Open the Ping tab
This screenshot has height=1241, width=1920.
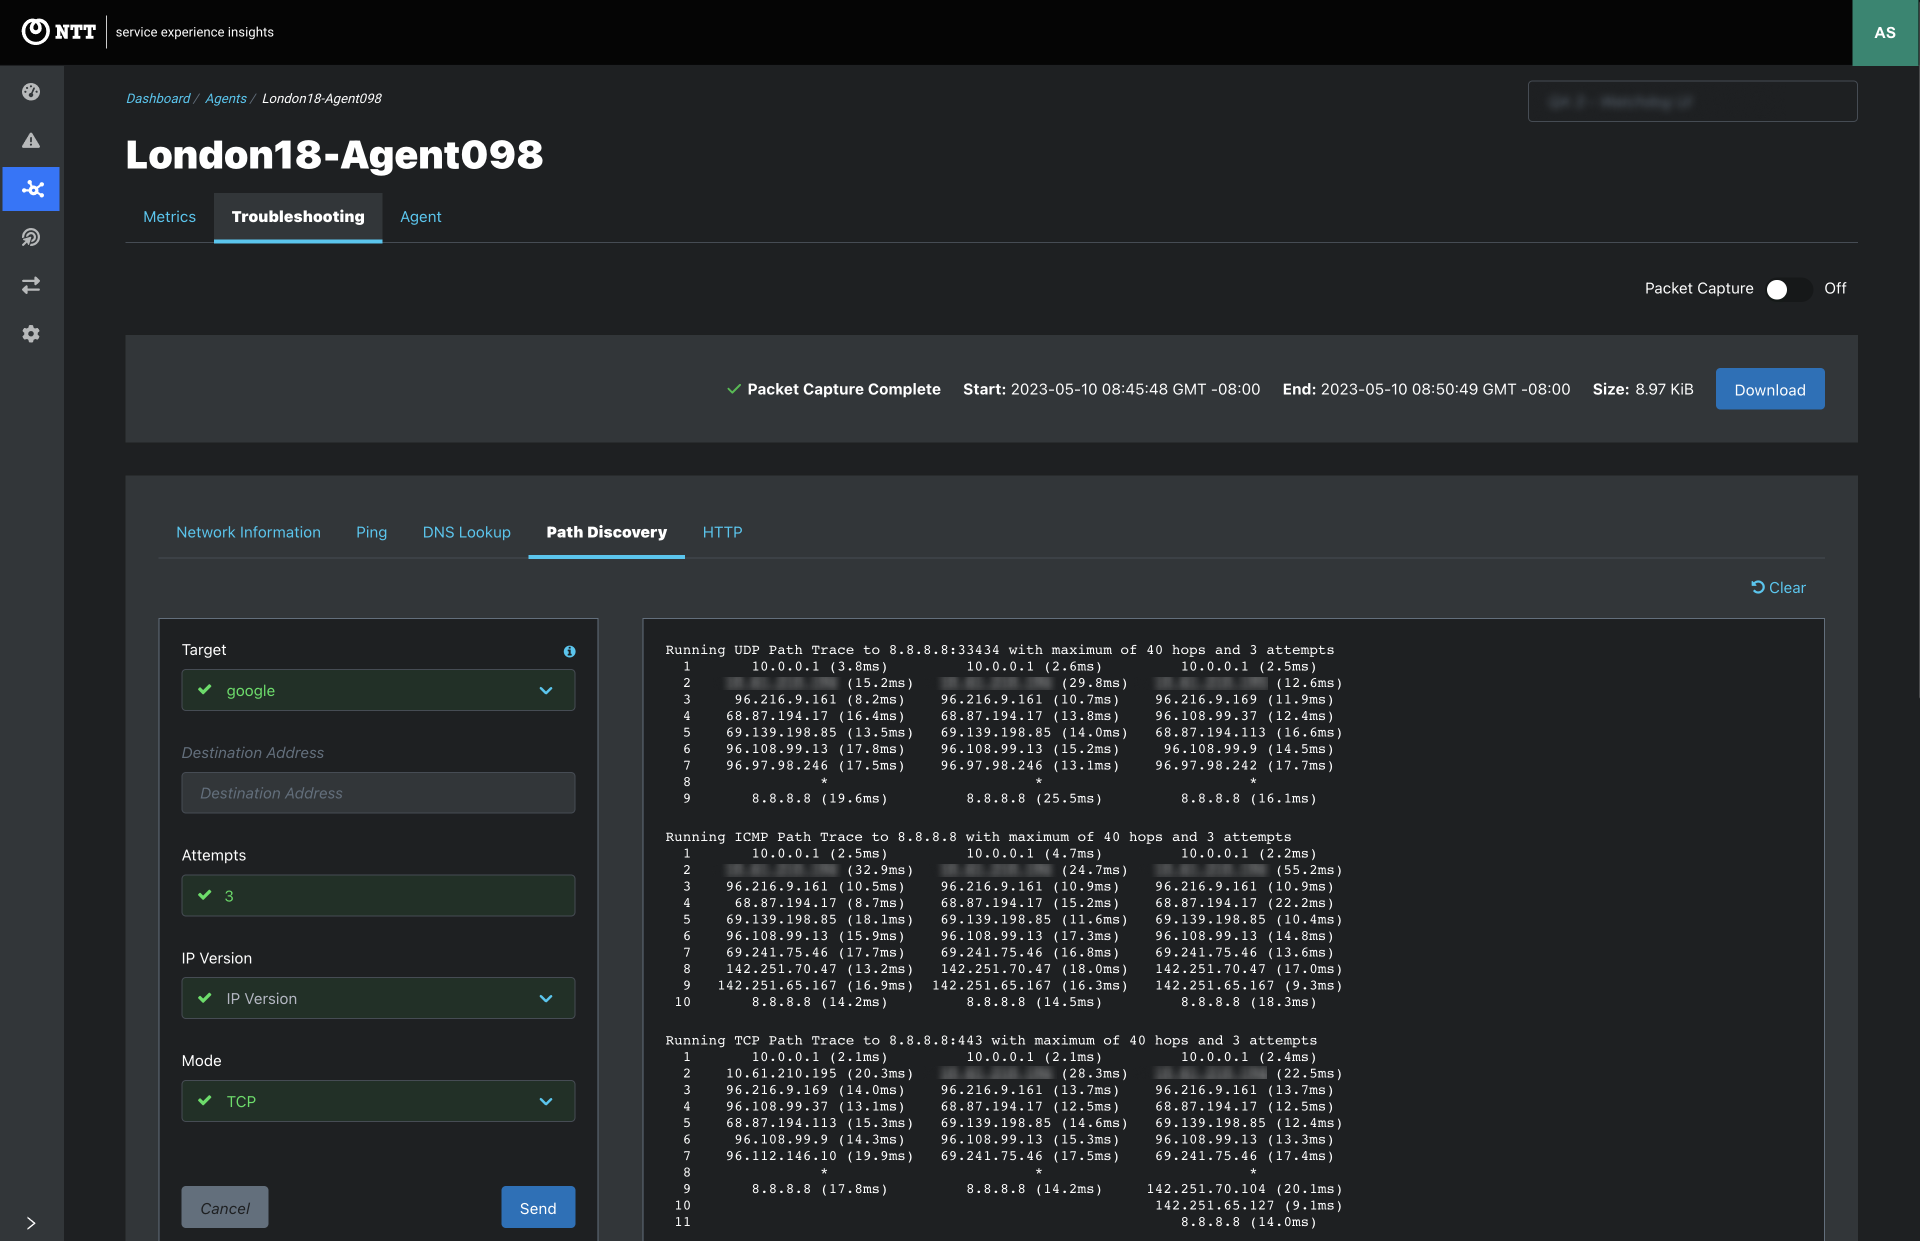click(371, 532)
